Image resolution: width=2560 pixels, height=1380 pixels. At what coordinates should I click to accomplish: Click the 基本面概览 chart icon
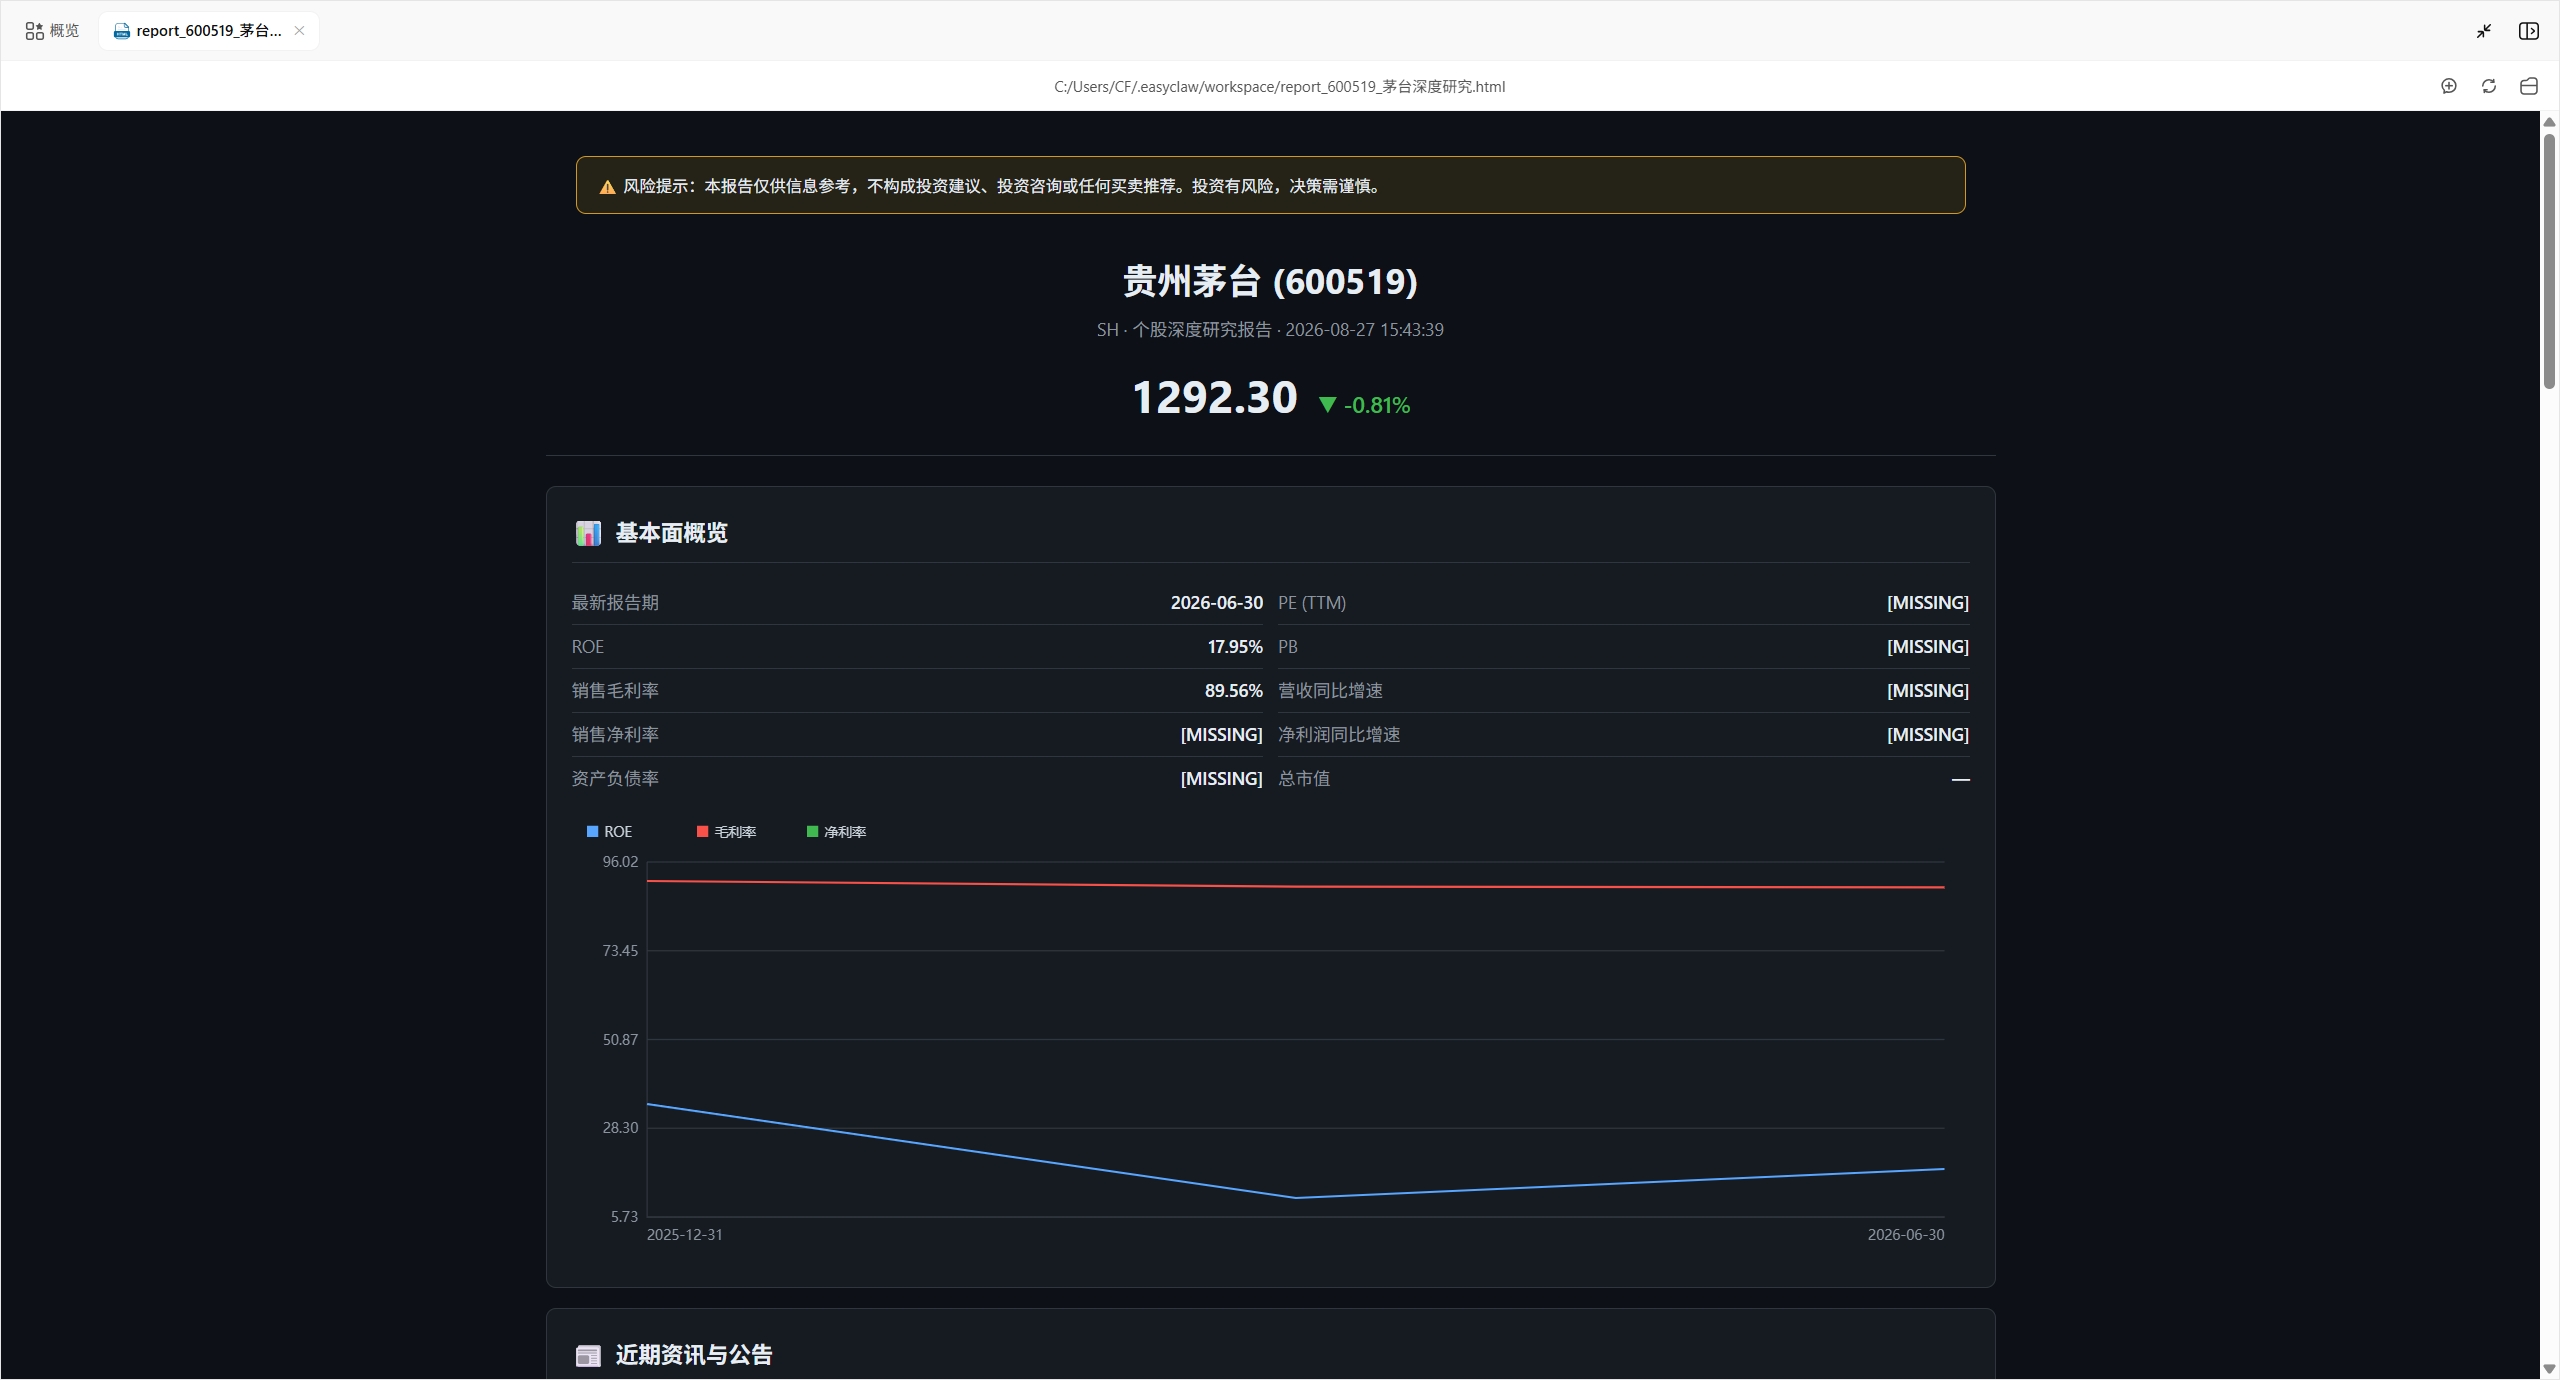pos(588,534)
